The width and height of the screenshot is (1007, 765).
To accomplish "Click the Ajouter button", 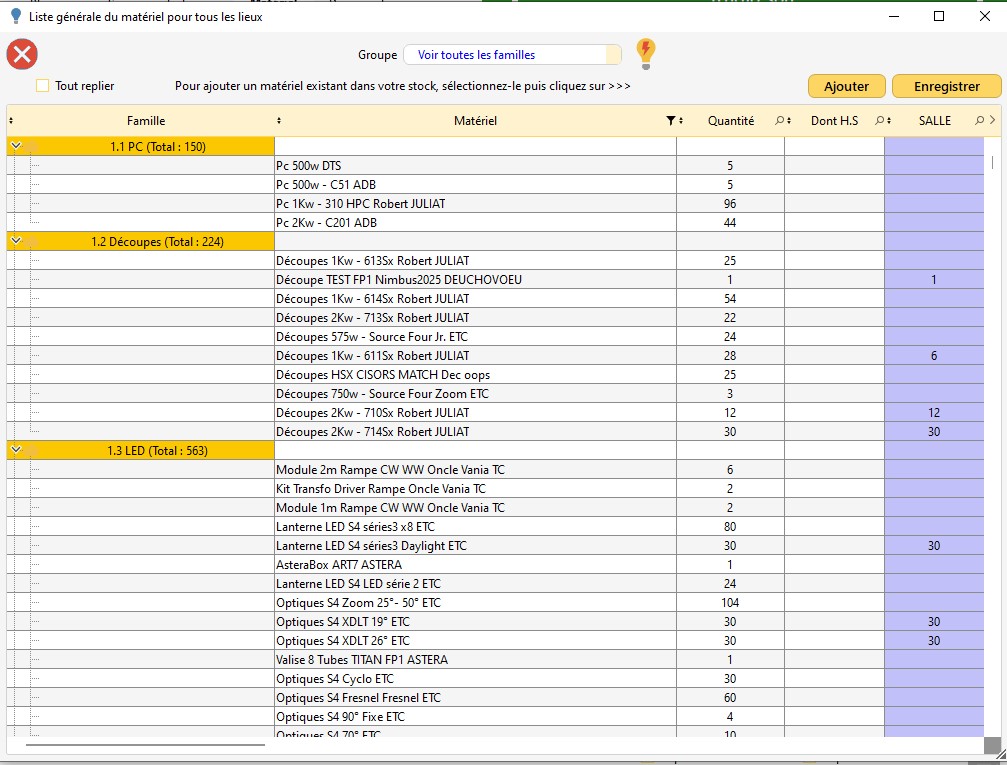I will 846,86.
